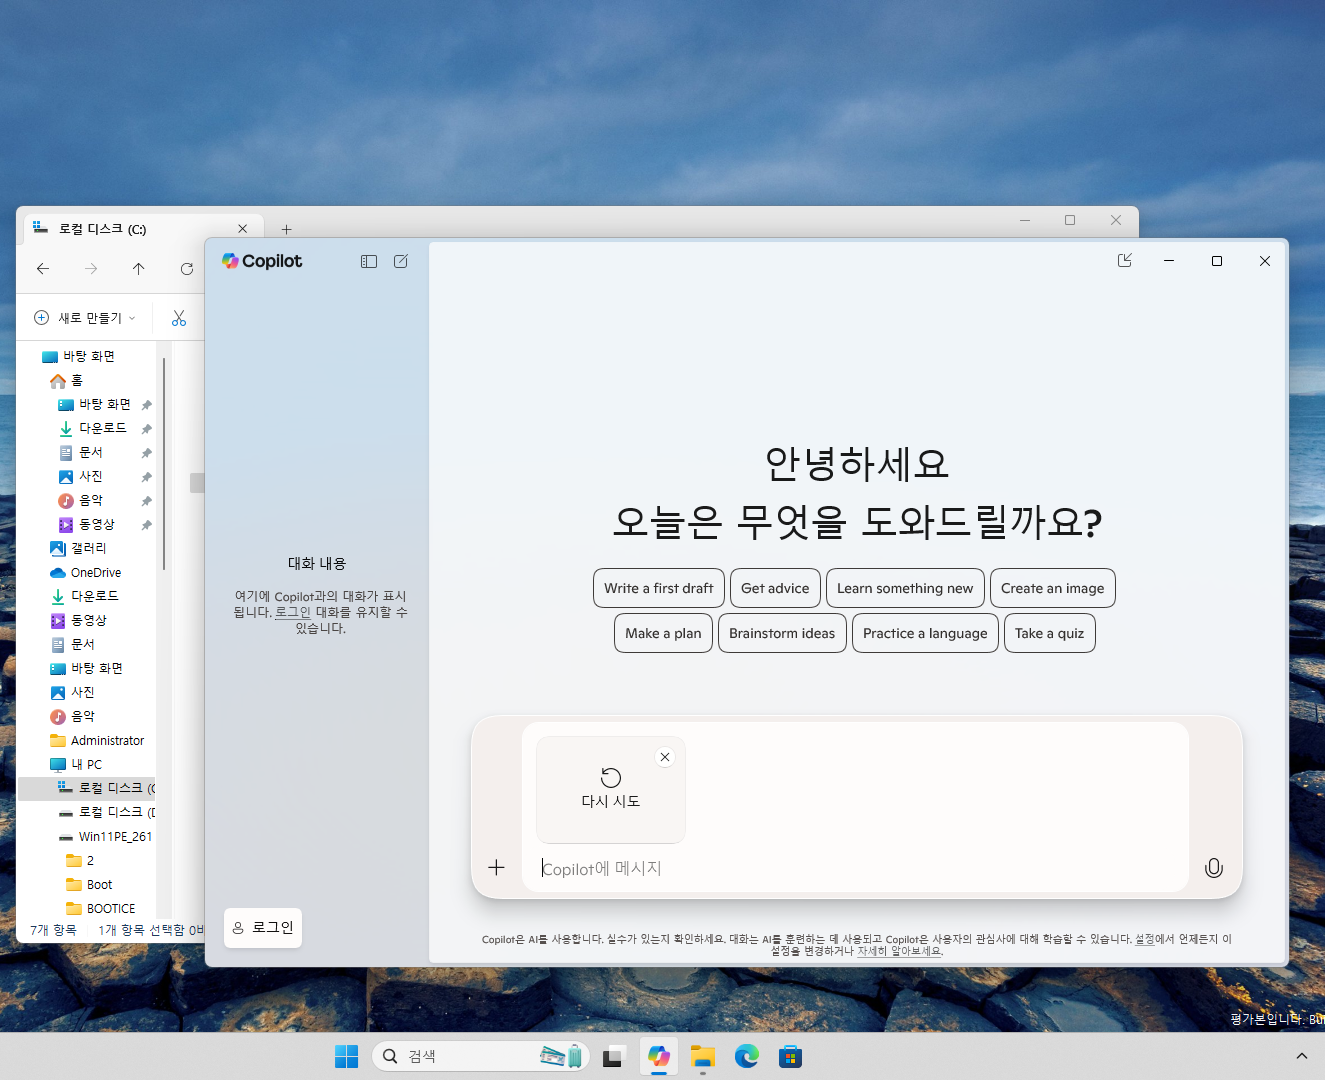
Task: Select OneDrive in navigation tree
Action: pos(86,573)
